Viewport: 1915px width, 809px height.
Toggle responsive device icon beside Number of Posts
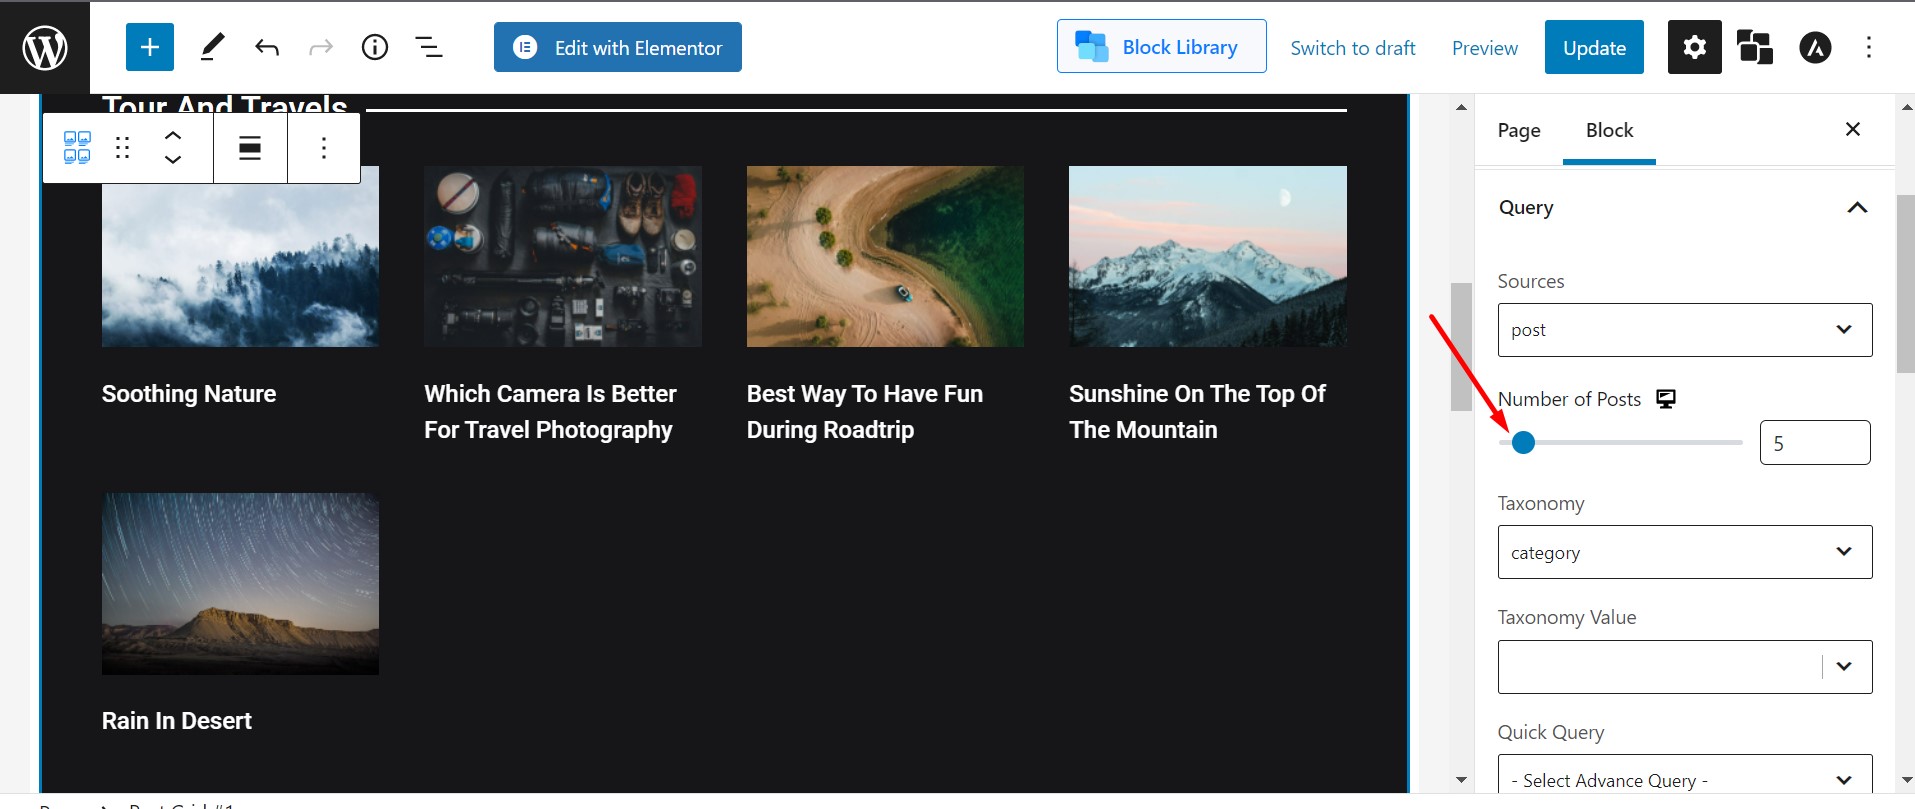1666,399
